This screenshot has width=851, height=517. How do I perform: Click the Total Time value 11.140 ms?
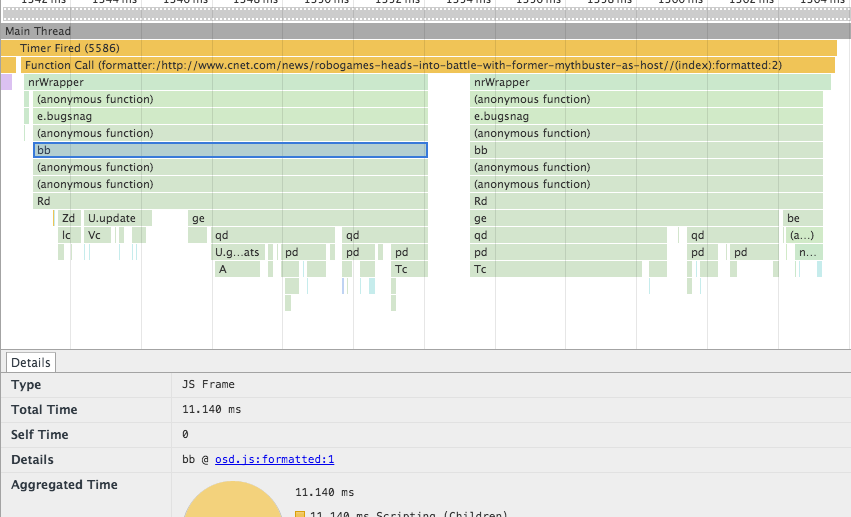click(x=211, y=410)
